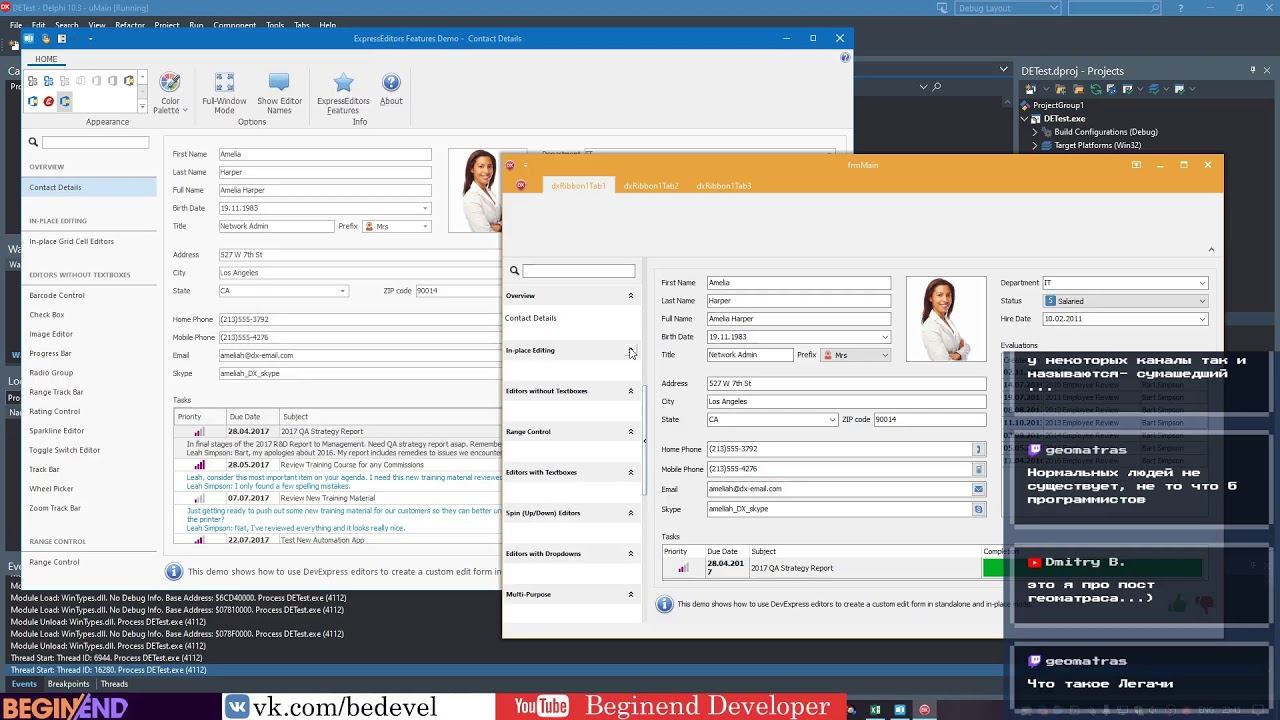Open the Prefix Mrs dropdown in the back window
1280x720 pixels.
tap(425, 227)
